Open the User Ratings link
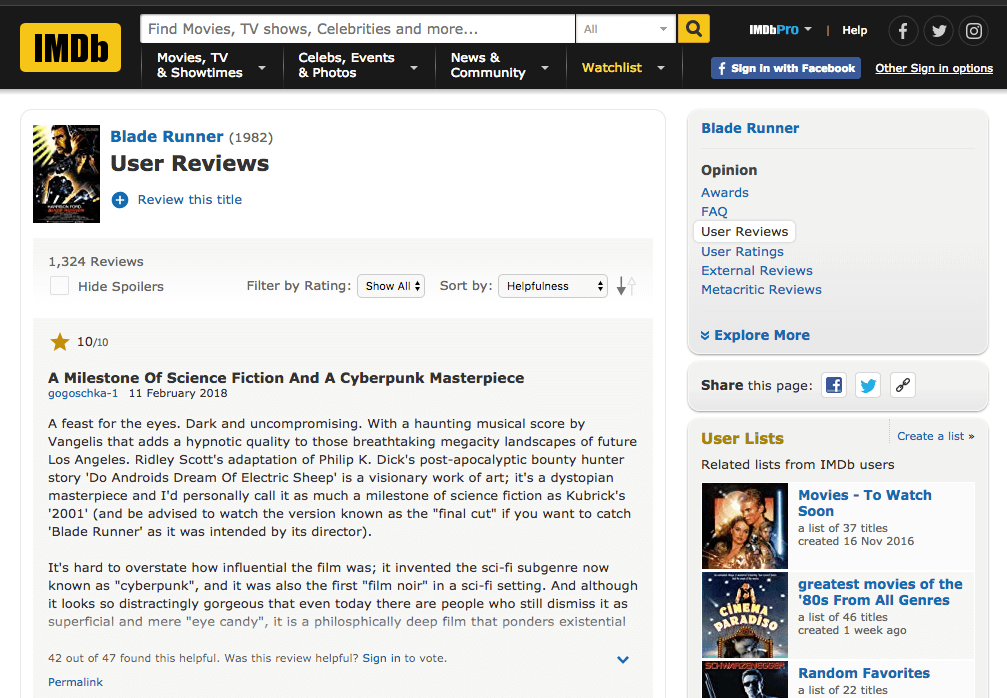The image size is (1007, 698). click(x=742, y=252)
